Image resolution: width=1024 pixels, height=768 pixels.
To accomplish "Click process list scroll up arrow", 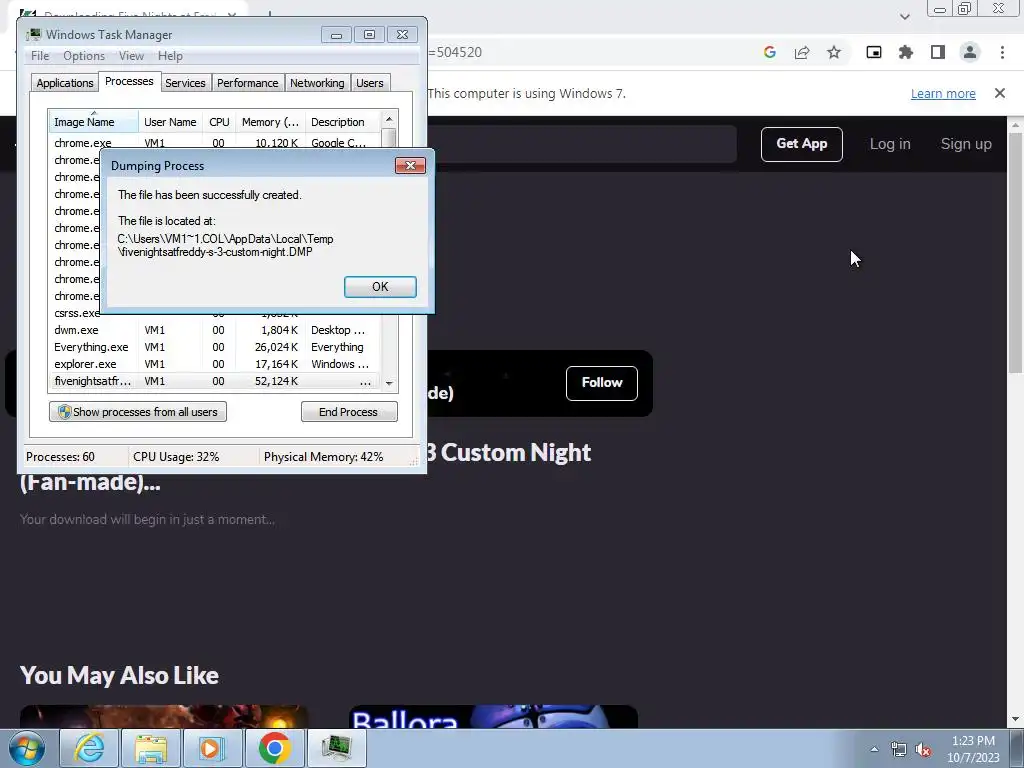I will coord(389,119).
